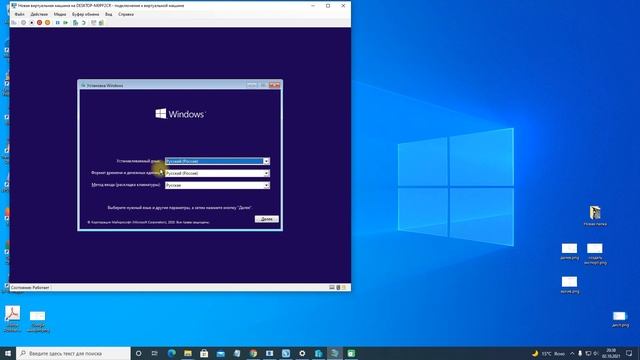
Task: Open the Файл menu
Action: (x=19, y=14)
